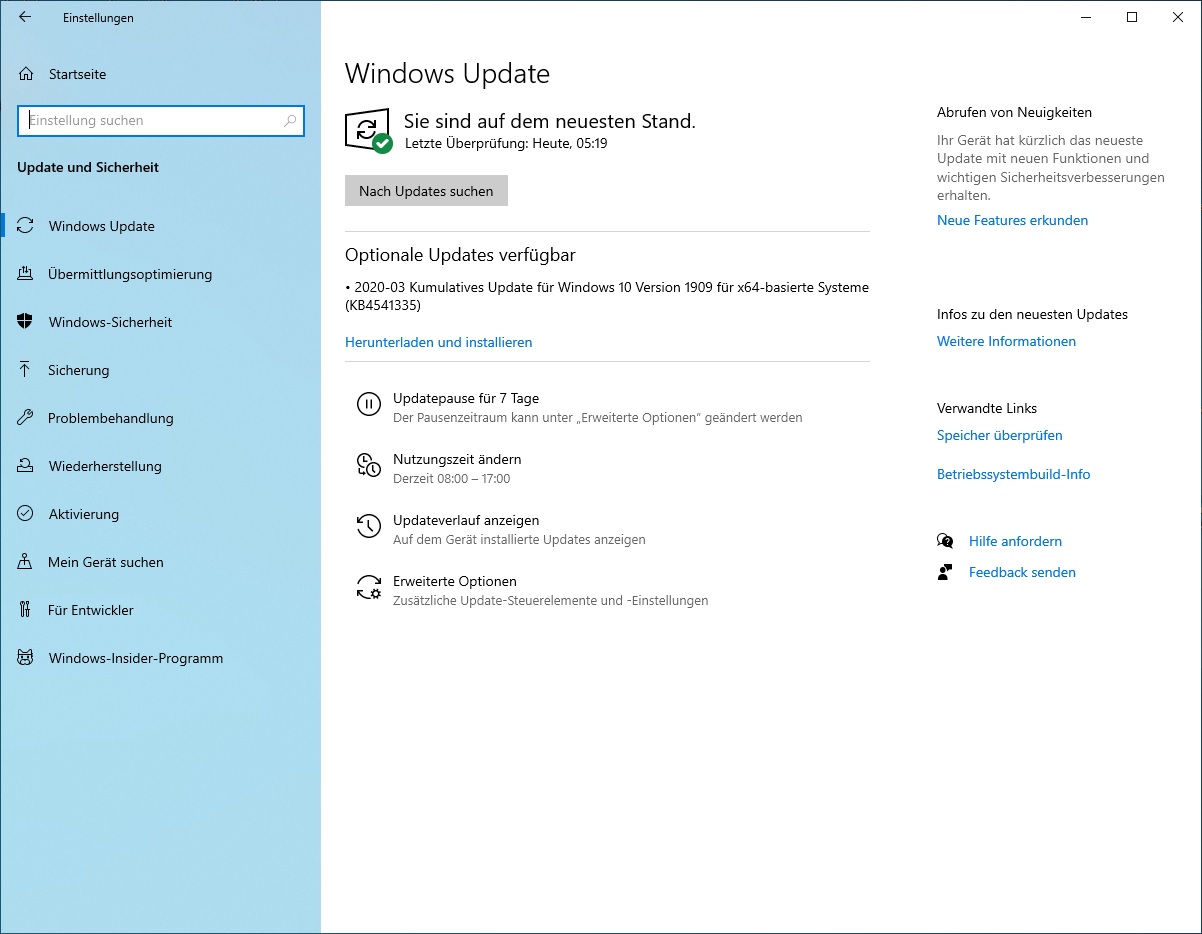Click Feedback senden link

pyautogui.click(x=1022, y=572)
